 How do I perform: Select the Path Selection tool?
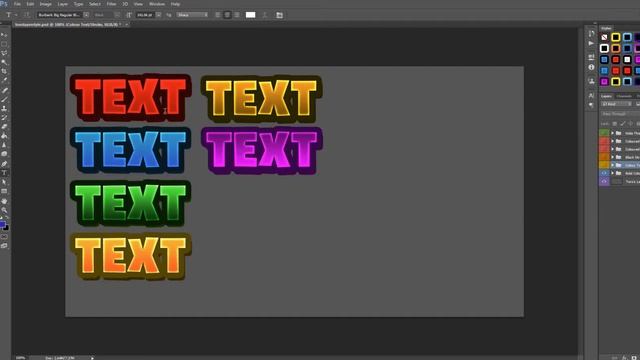pyautogui.click(x=4, y=182)
